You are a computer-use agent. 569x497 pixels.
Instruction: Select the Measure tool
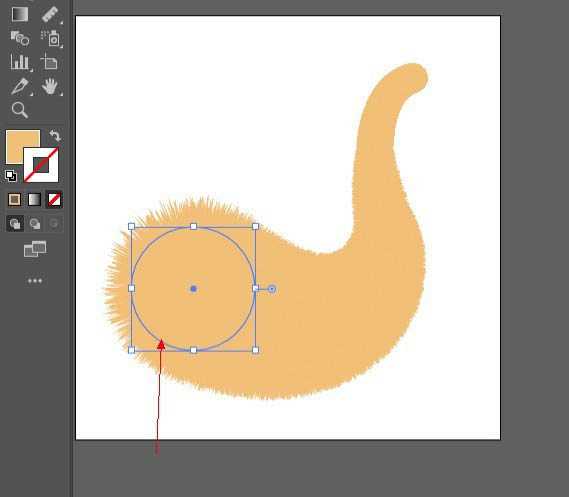[x=50, y=15]
